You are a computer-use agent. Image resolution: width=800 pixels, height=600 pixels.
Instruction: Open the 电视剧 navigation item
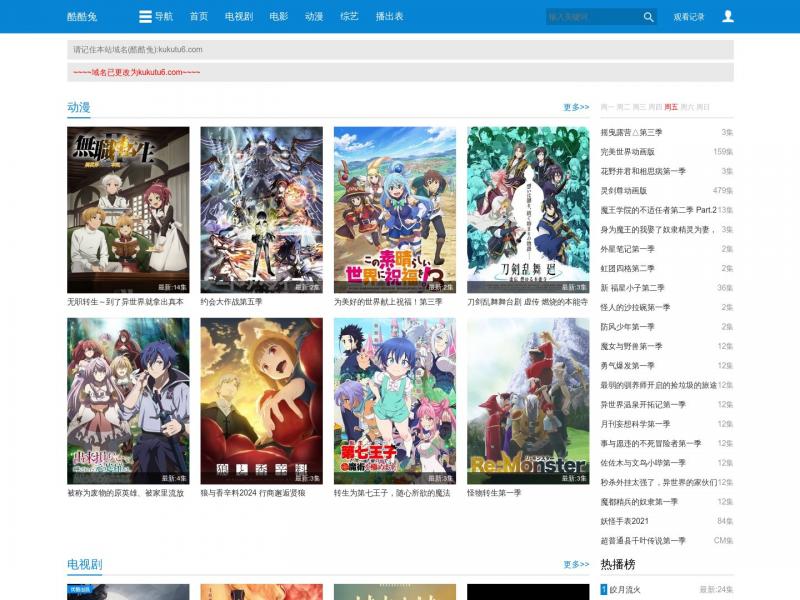239,16
